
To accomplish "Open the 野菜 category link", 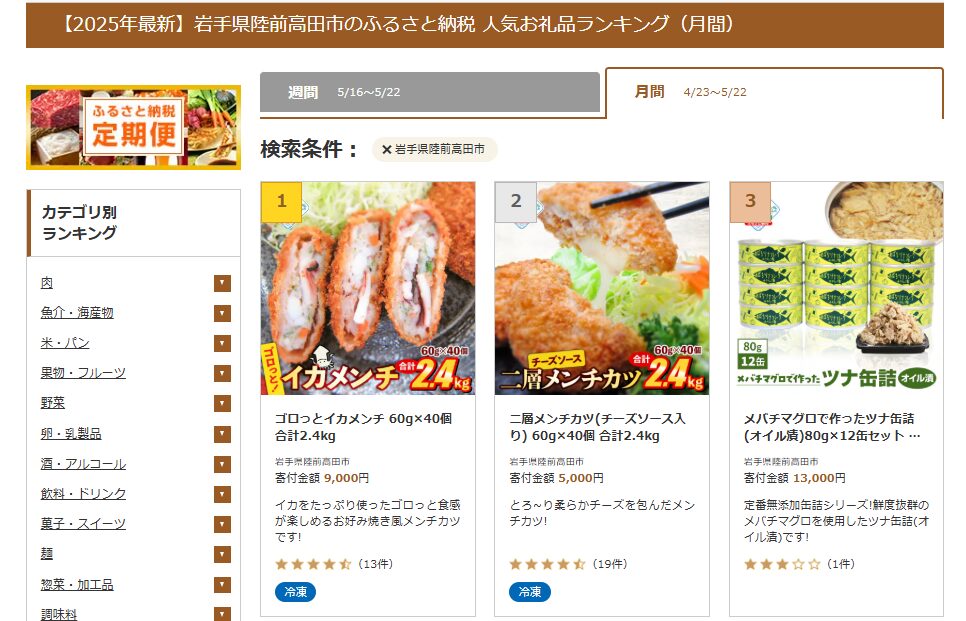I will (52, 403).
